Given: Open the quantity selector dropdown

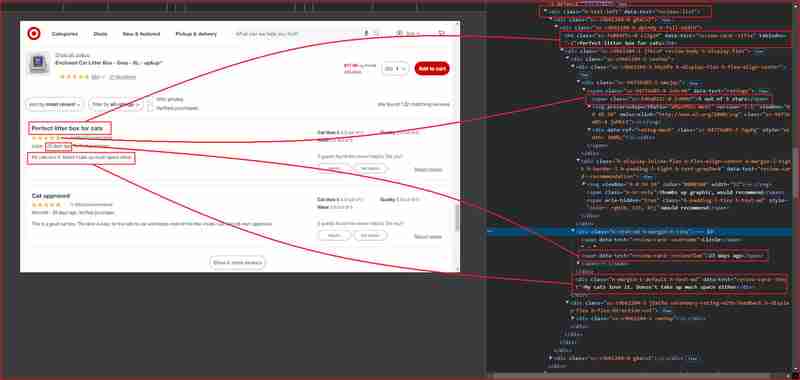Looking at the screenshot, I should coord(395,68).
